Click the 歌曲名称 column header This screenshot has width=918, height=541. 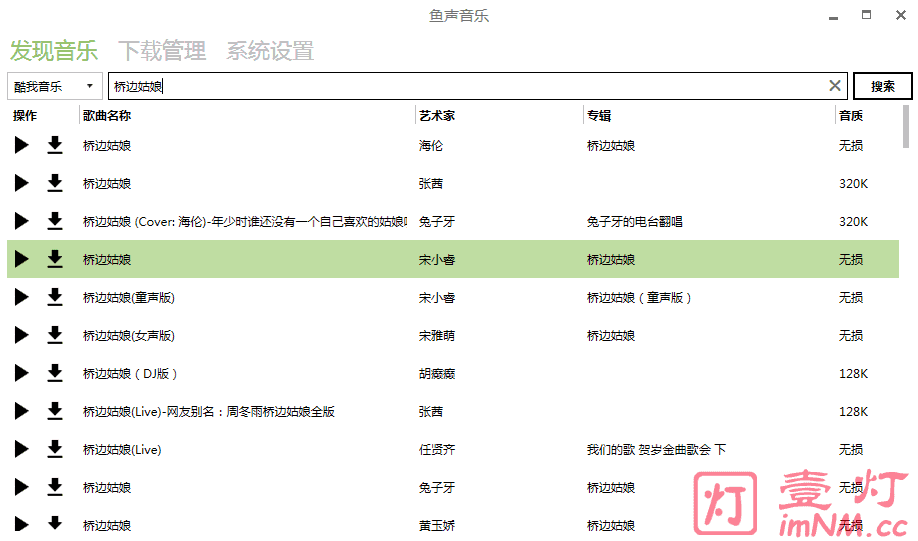tap(107, 116)
